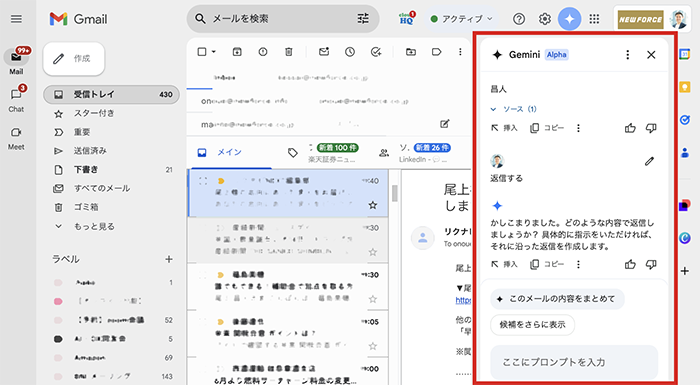The height and width of the screenshot is (385, 700).
Task: Open Google Tasks in the right side panel
Action: (684, 120)
